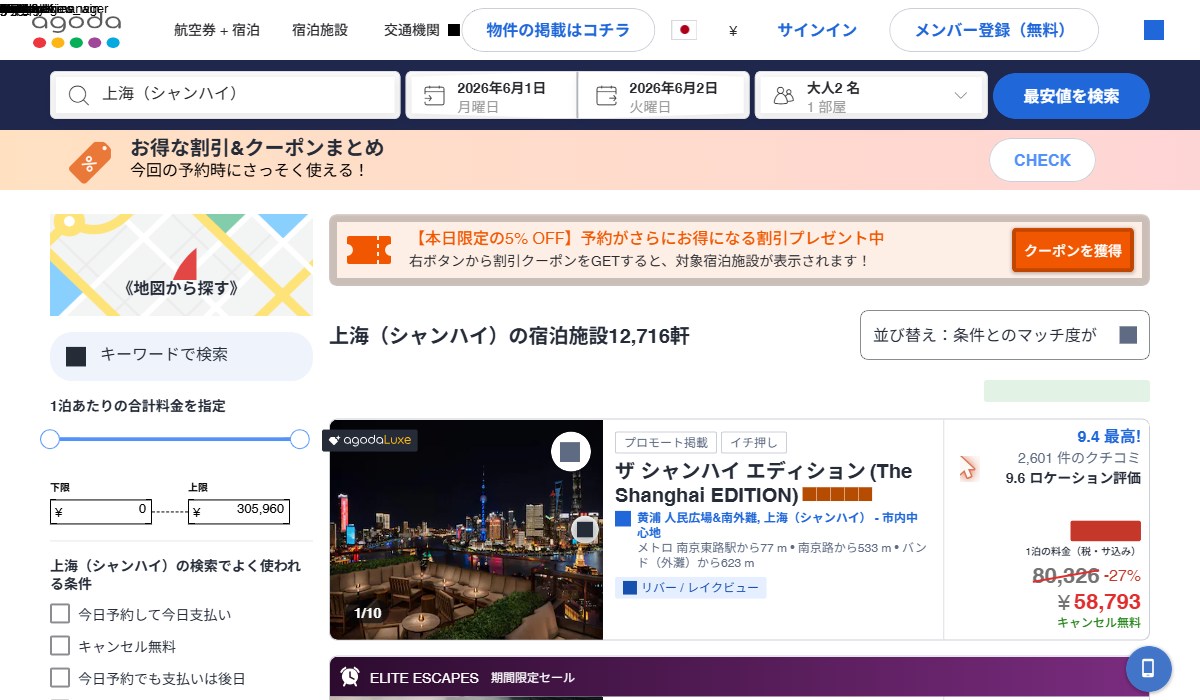Open the mobile phone app floating button
Screen dimensions: 1200x700
pyautogui.click(x=1148, y=669)
